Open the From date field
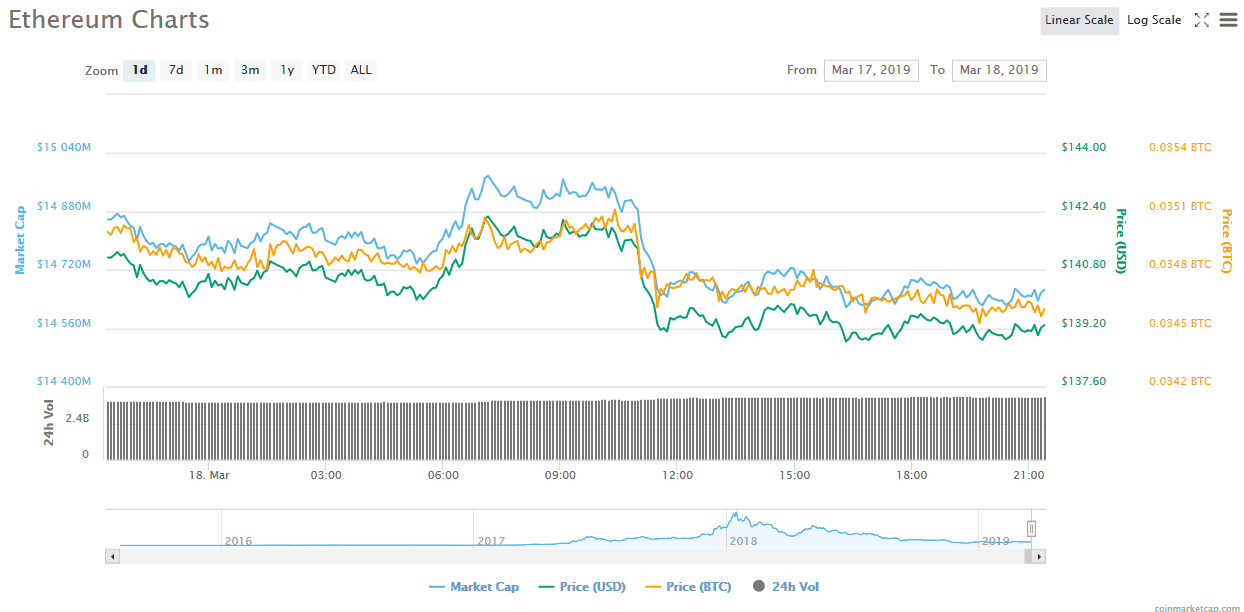The height and width of the screenshot is (612, 1244). pyautogui.click(x=871, y=70)
